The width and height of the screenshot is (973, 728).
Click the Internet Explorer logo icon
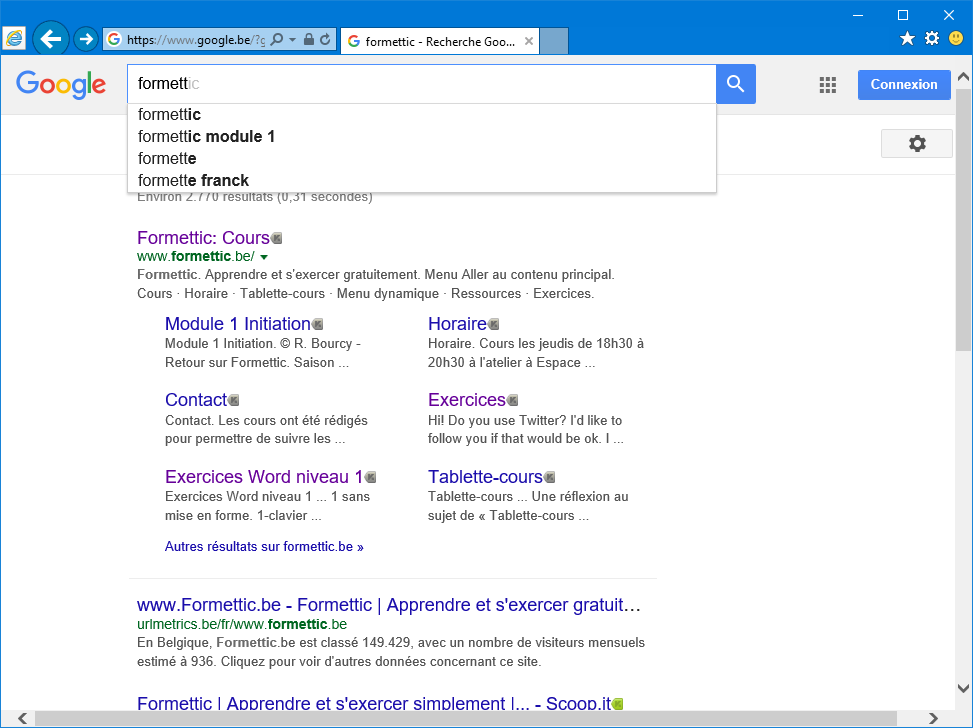coord(14,39)
